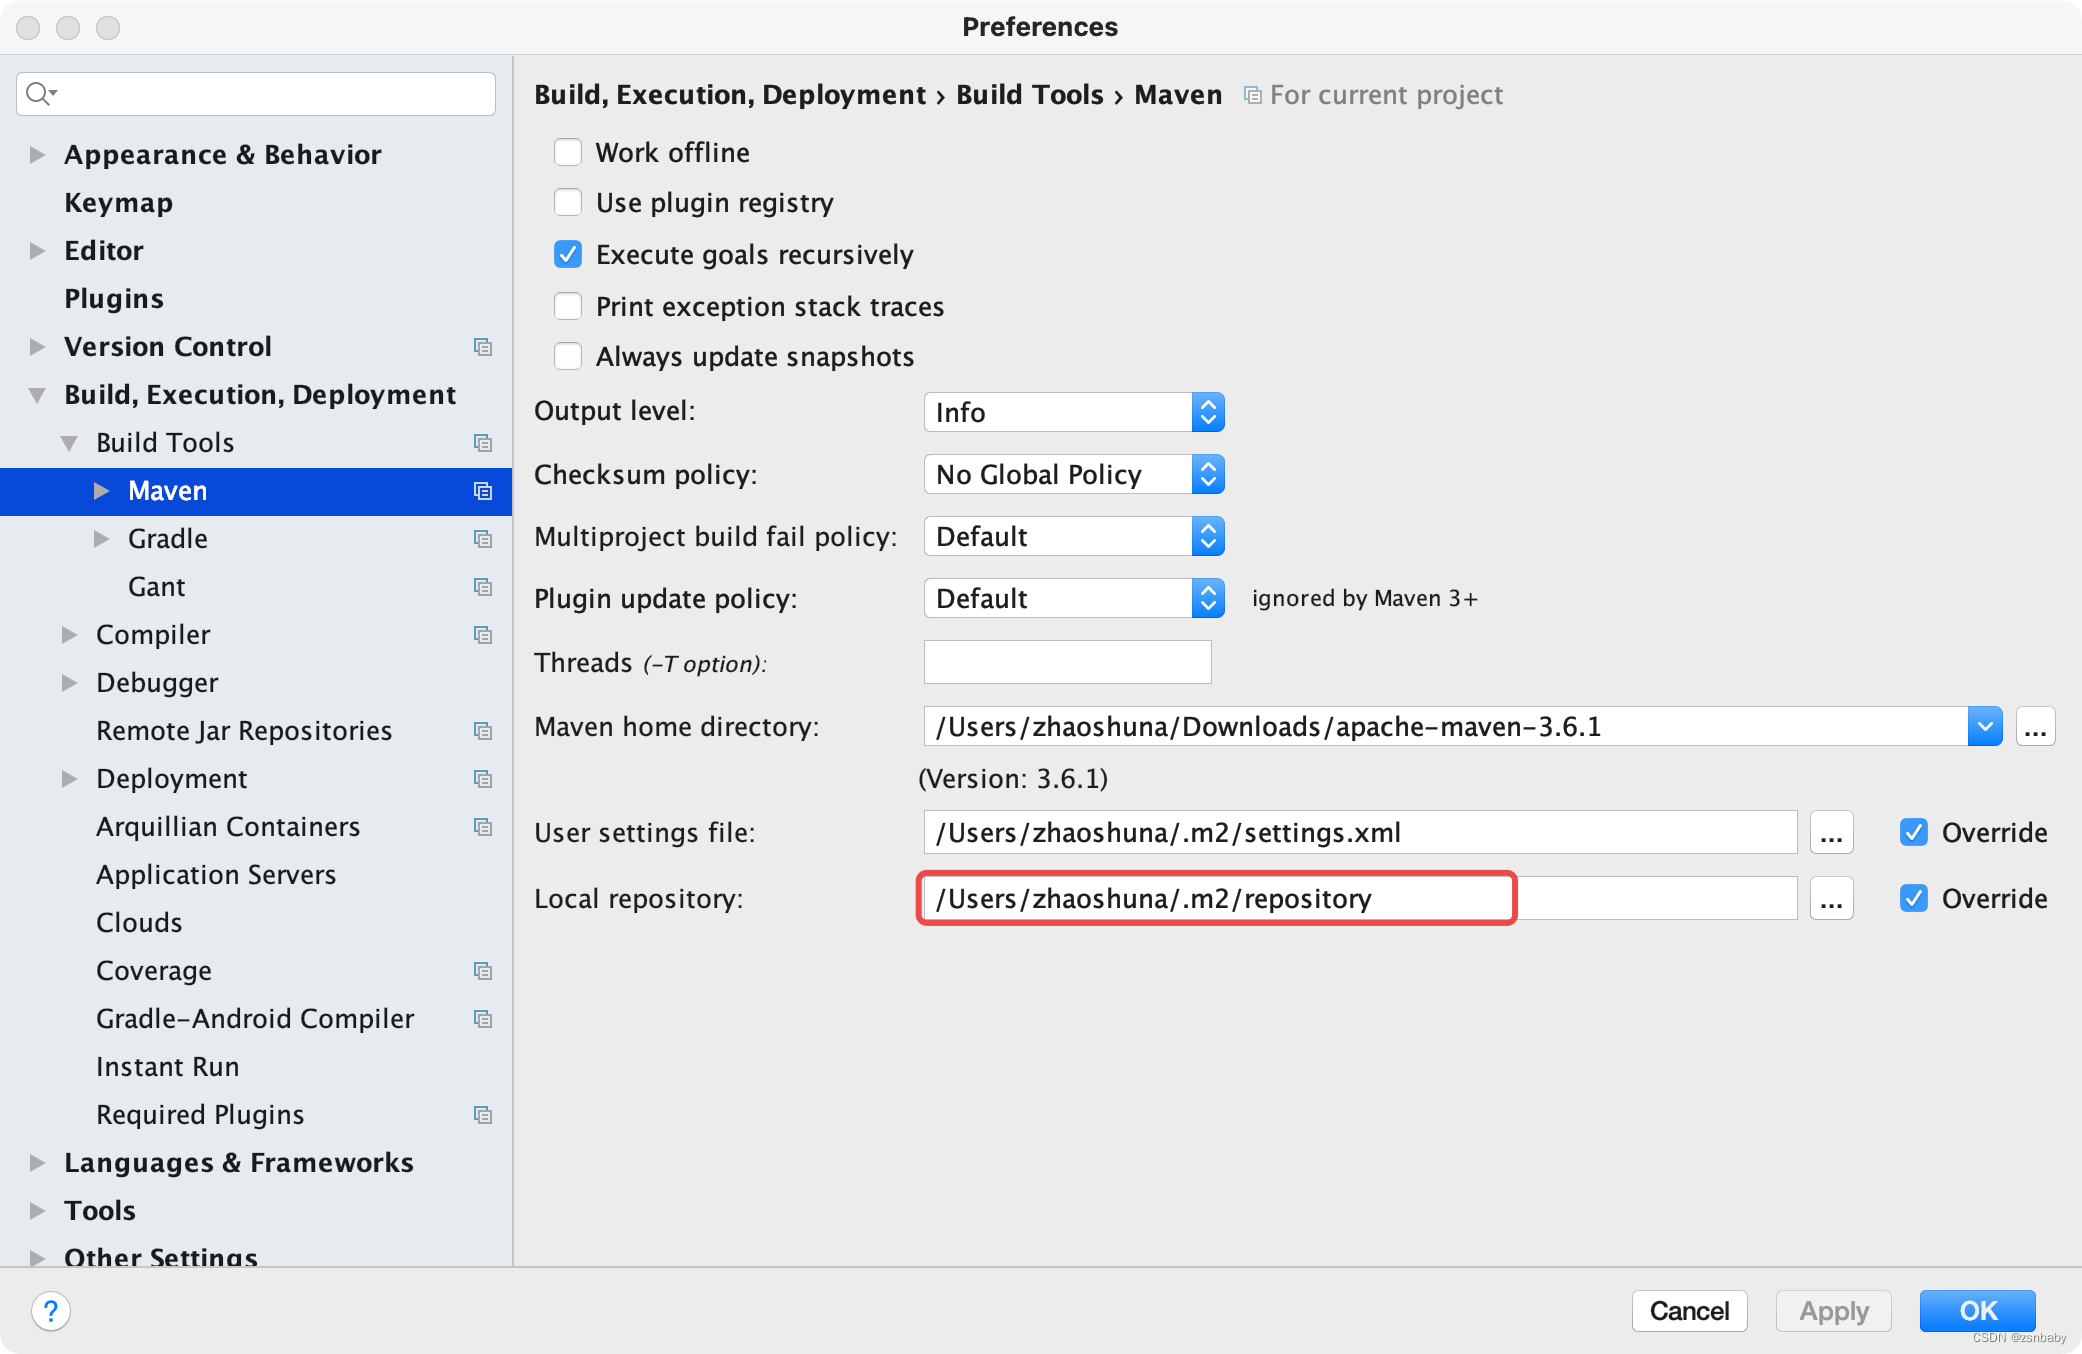Viewport: 2082px width, 1354px height.
Task: Click browse button for User settings file
Action: 1831,833
